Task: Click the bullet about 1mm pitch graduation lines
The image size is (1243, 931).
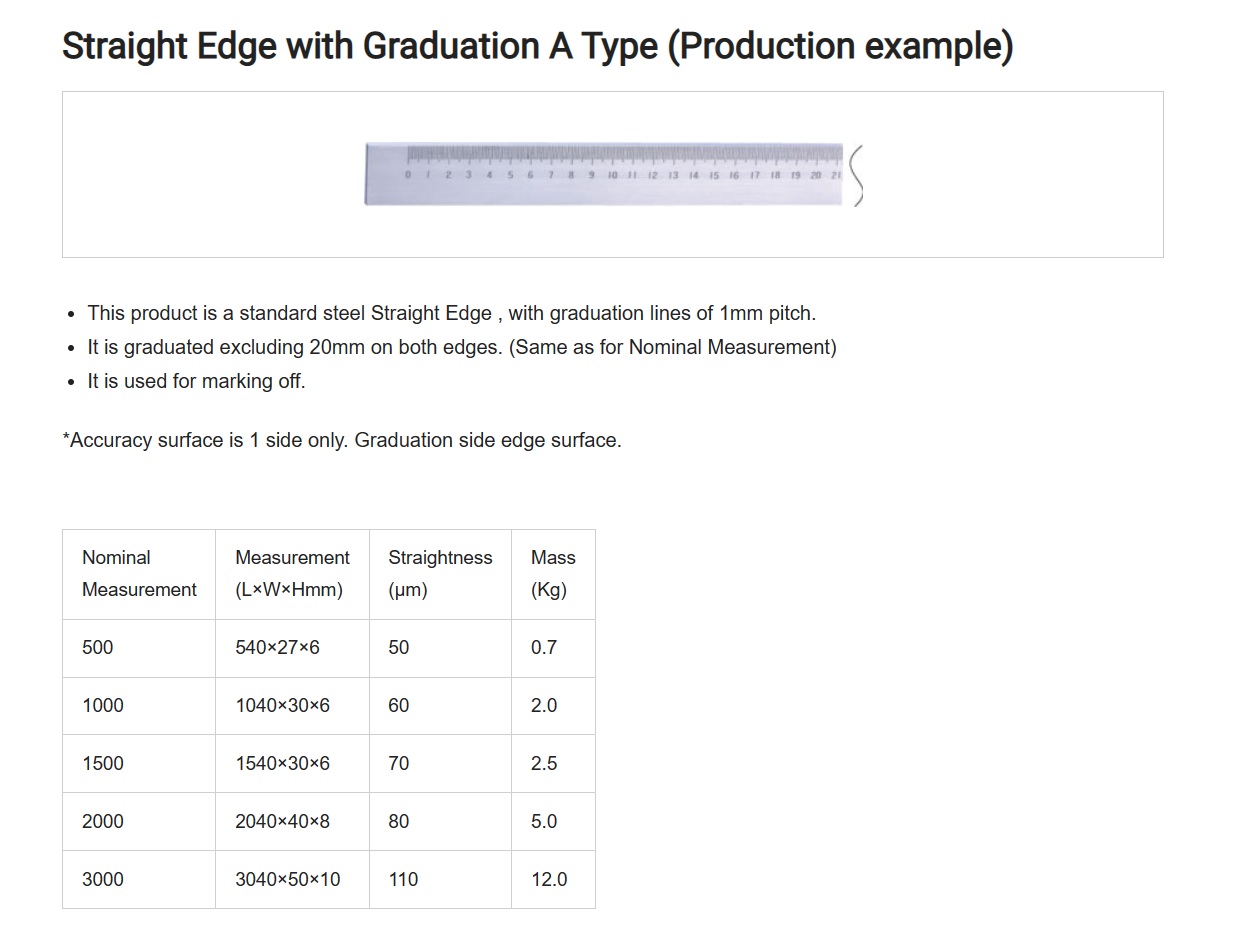Action: click(452, 313)
